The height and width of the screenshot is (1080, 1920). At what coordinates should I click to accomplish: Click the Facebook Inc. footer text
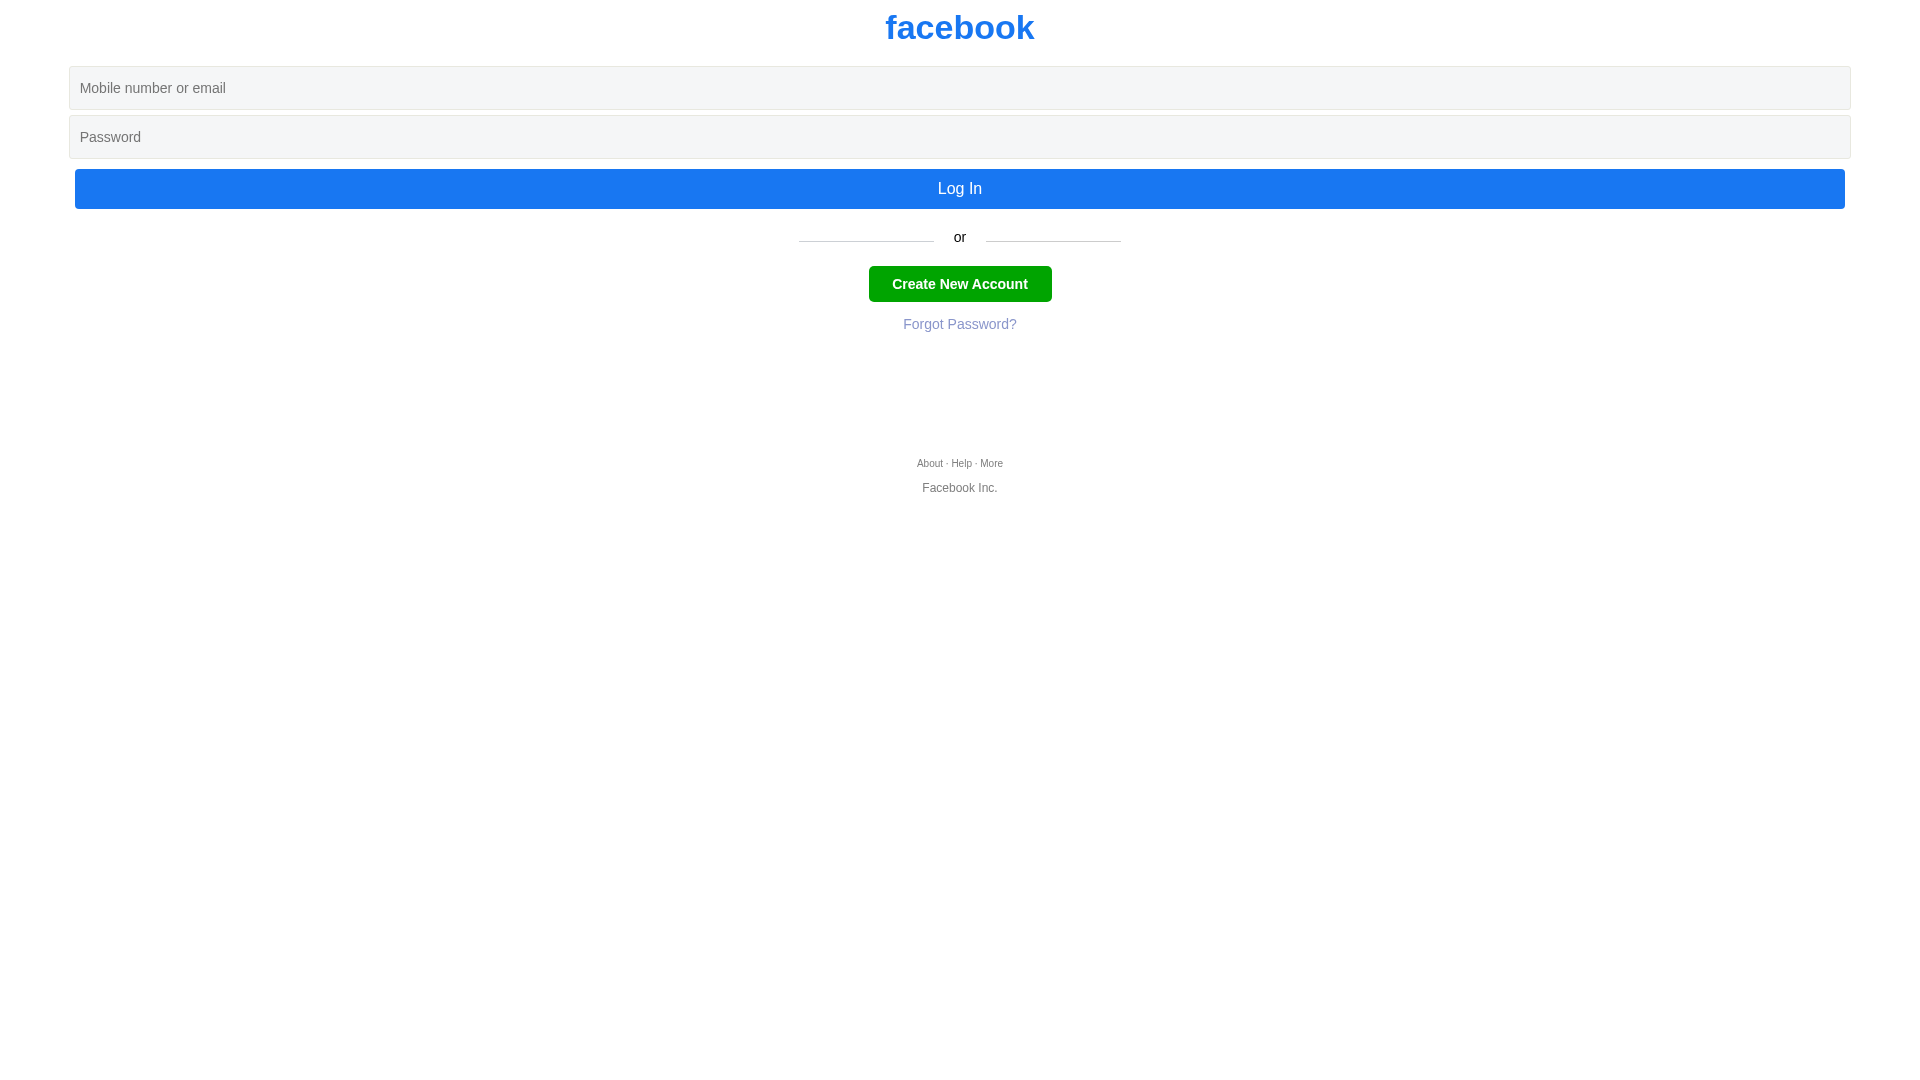point(959,488)
